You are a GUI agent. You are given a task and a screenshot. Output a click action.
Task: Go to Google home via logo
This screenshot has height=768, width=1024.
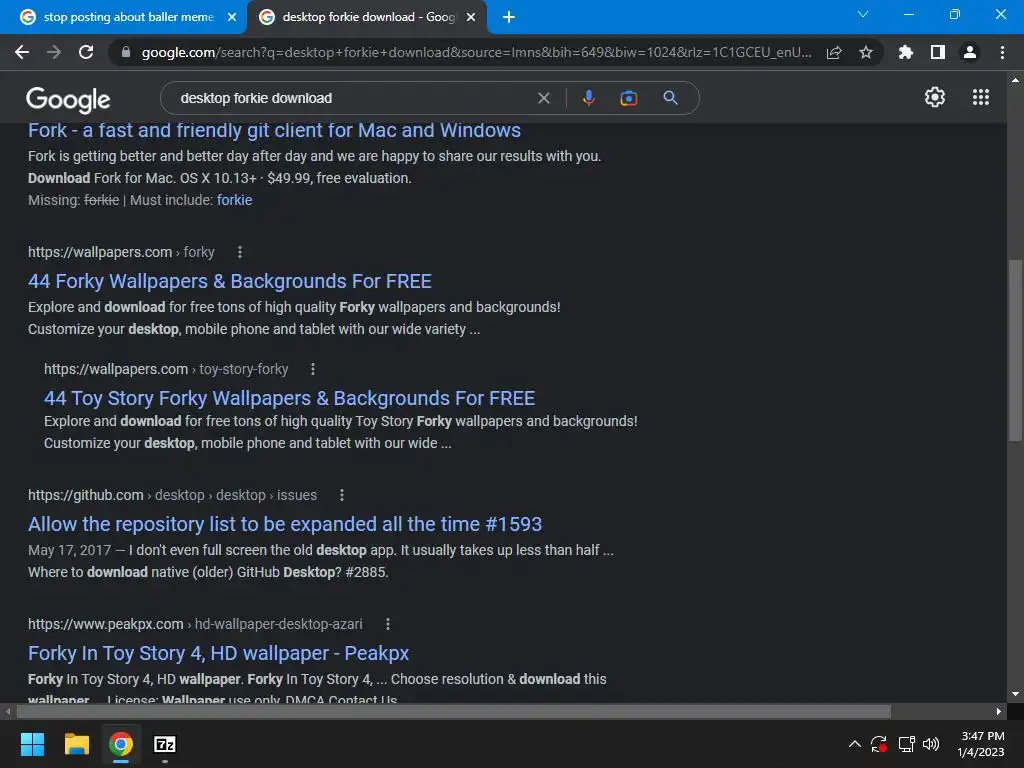tap(68, 99)
